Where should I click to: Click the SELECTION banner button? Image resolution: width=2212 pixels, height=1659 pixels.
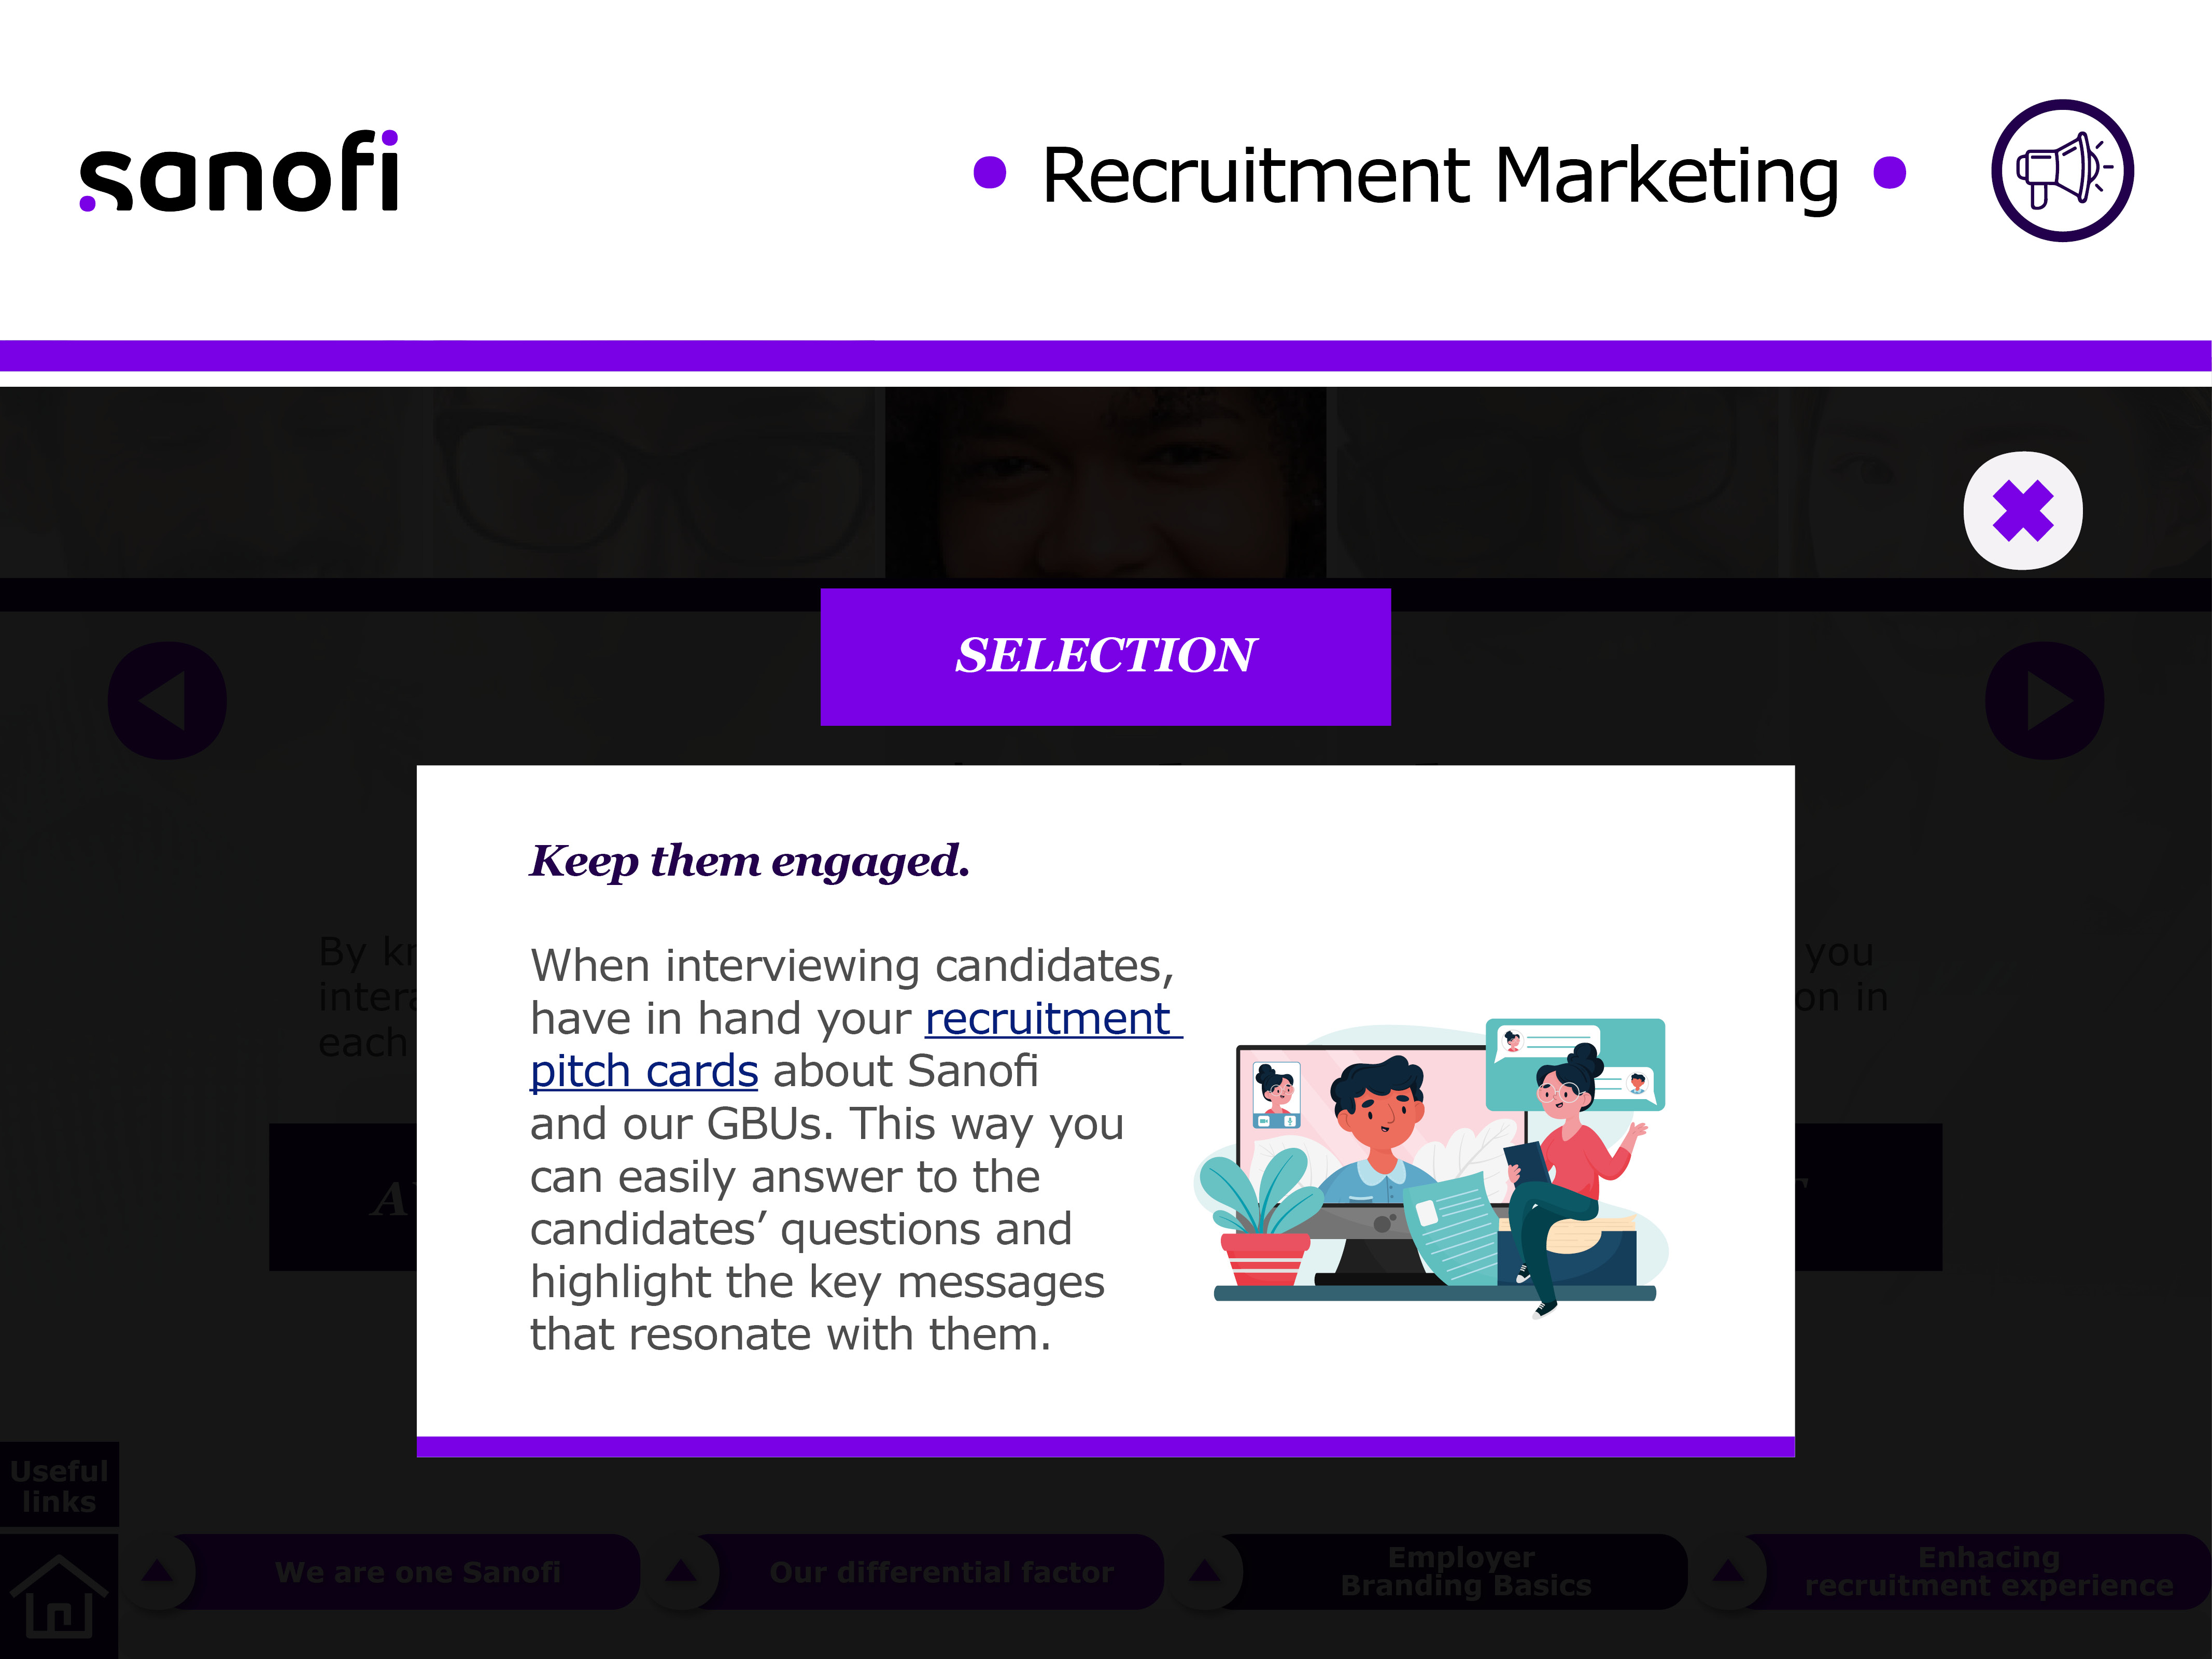tap(1105, 657)
